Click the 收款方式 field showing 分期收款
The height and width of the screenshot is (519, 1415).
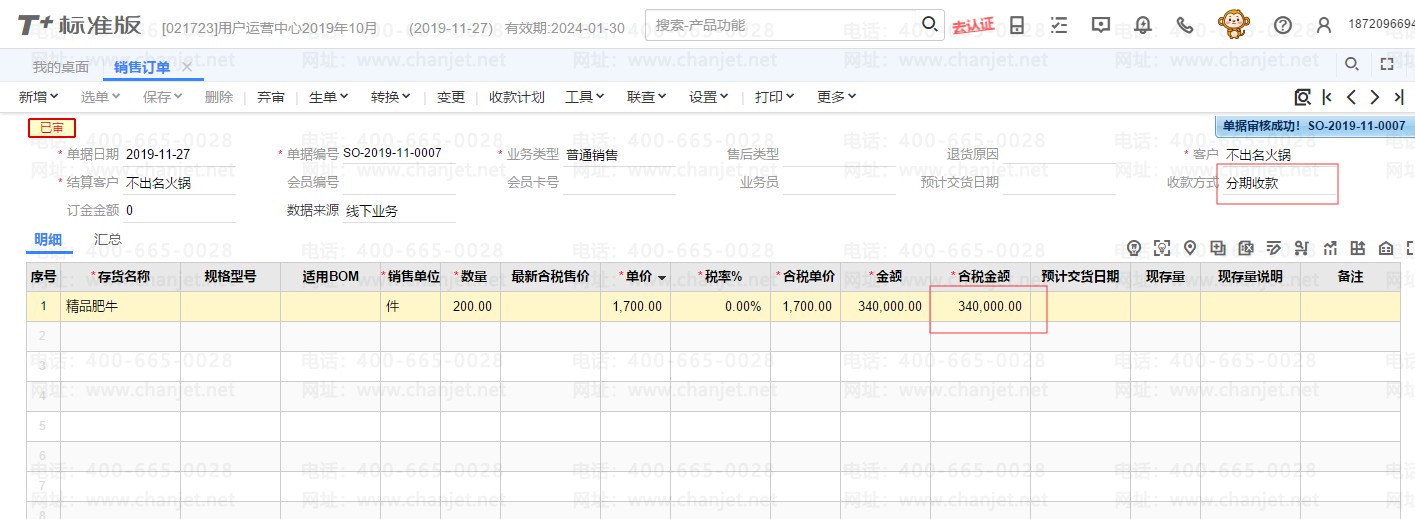(1280, 184)
